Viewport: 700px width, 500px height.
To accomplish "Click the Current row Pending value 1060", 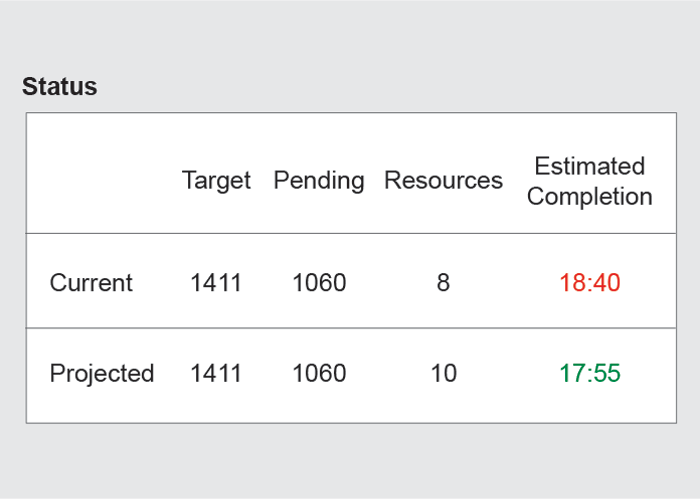I will [x=319, y=283].
